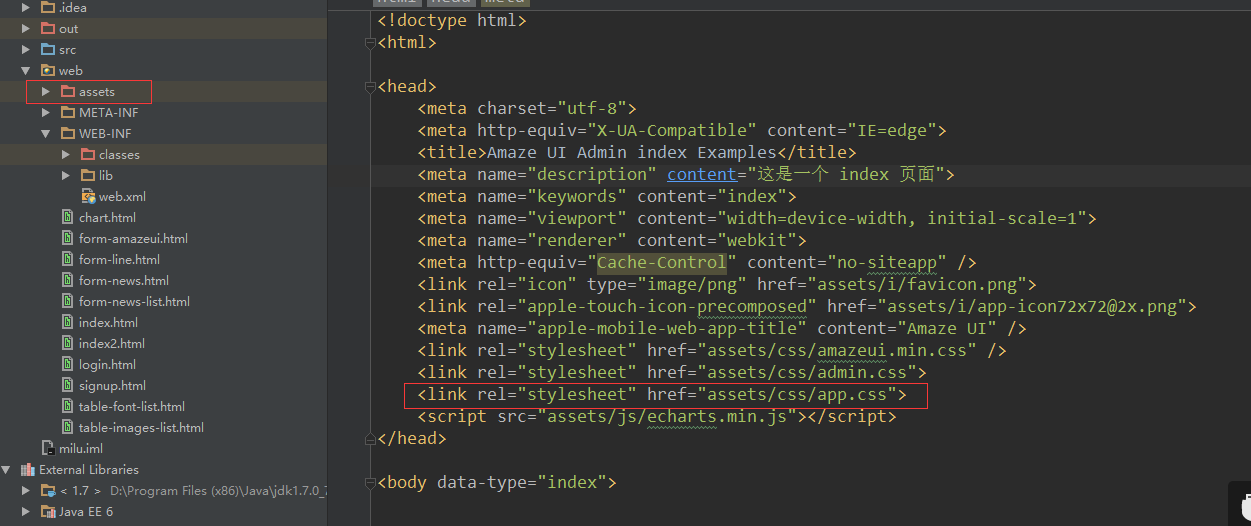Fold the <html> block in the gutter

point(372,43)
